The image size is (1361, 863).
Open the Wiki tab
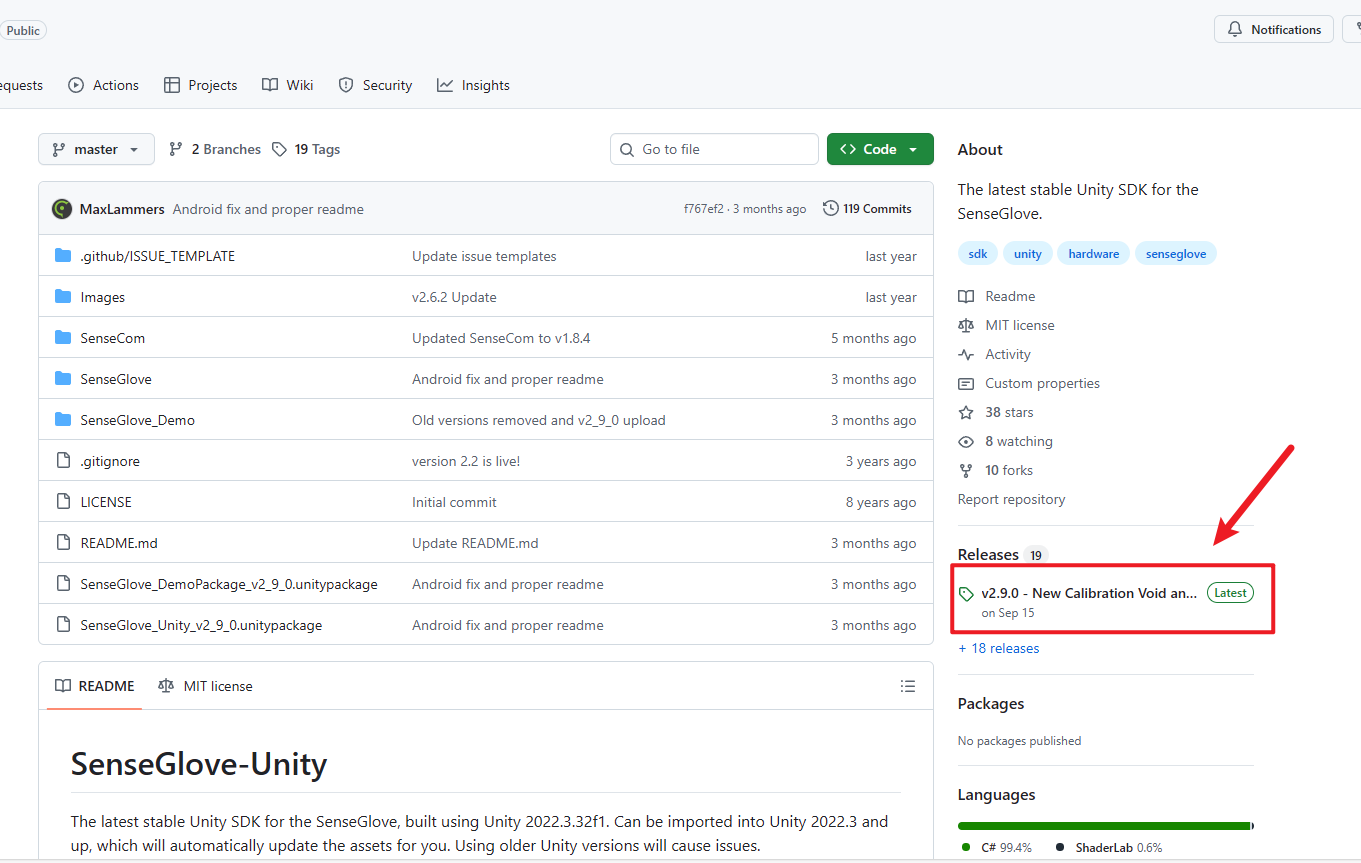287,85
